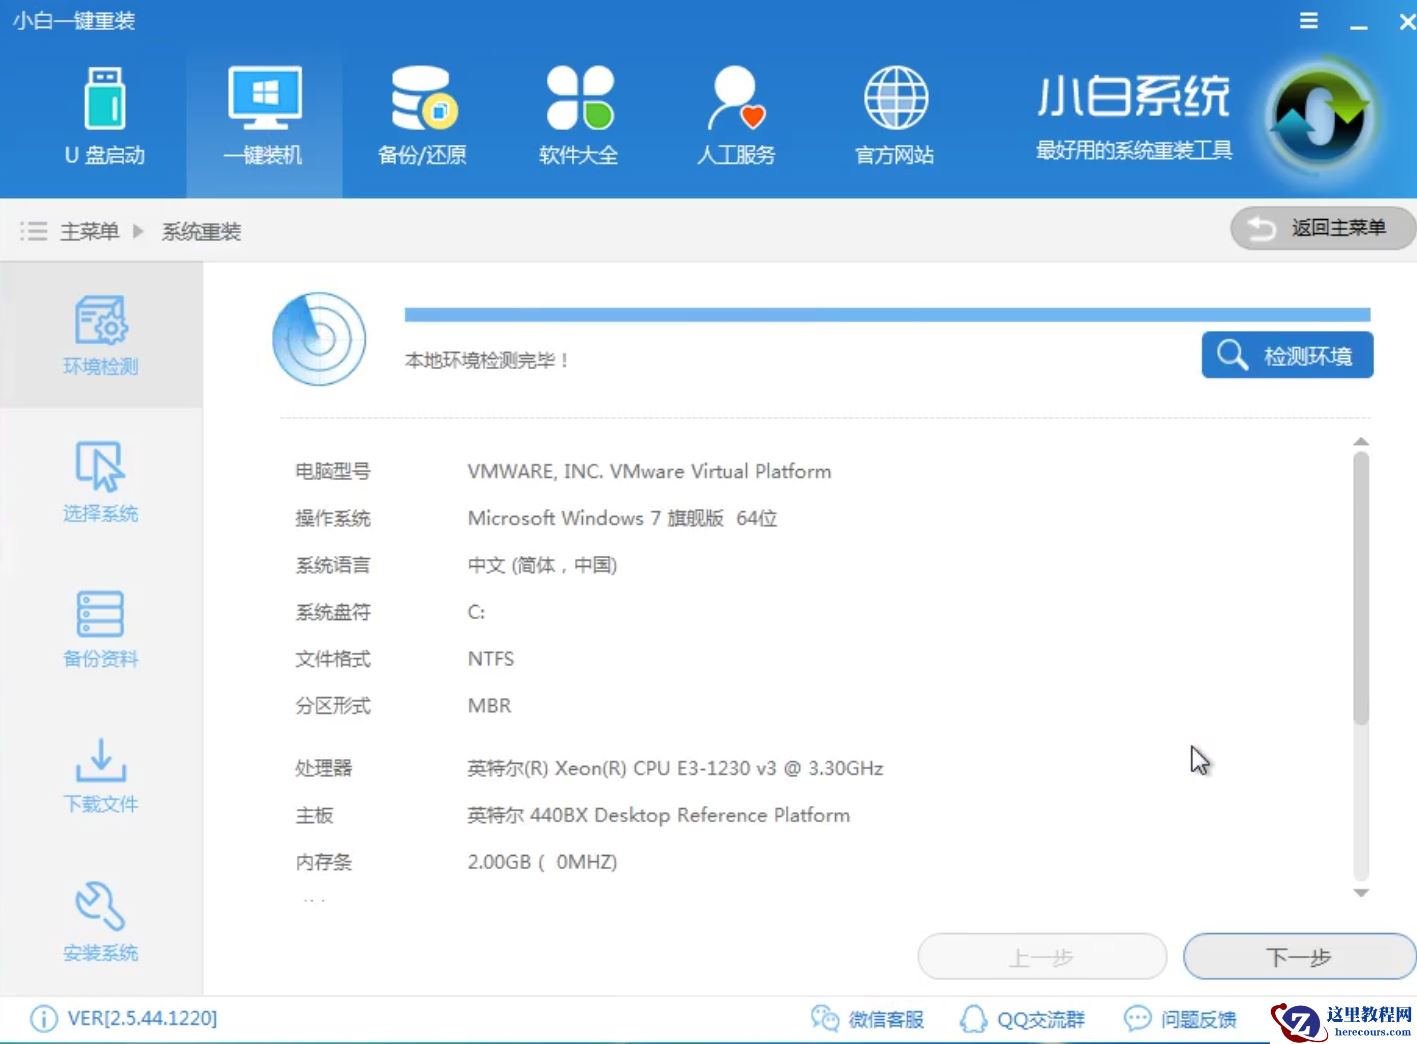Click the 返回主菜单 return button
The image size is (1417, 1044).
click(x=1322, y=228)
